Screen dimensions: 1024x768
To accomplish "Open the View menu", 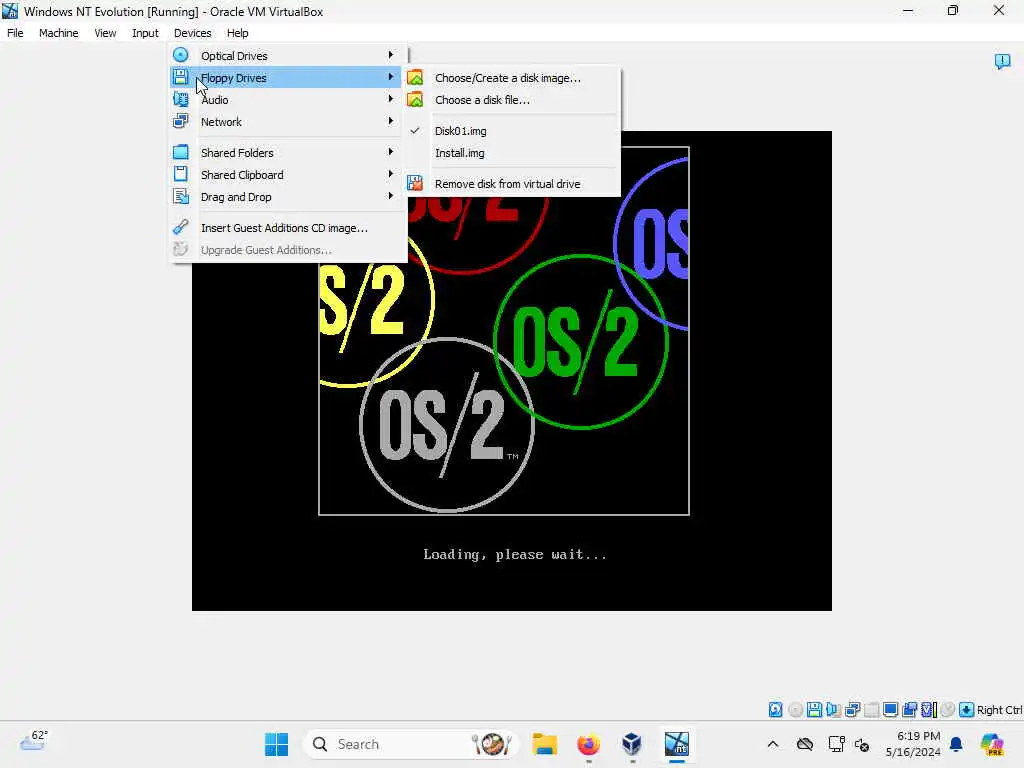I will [105, 33].
